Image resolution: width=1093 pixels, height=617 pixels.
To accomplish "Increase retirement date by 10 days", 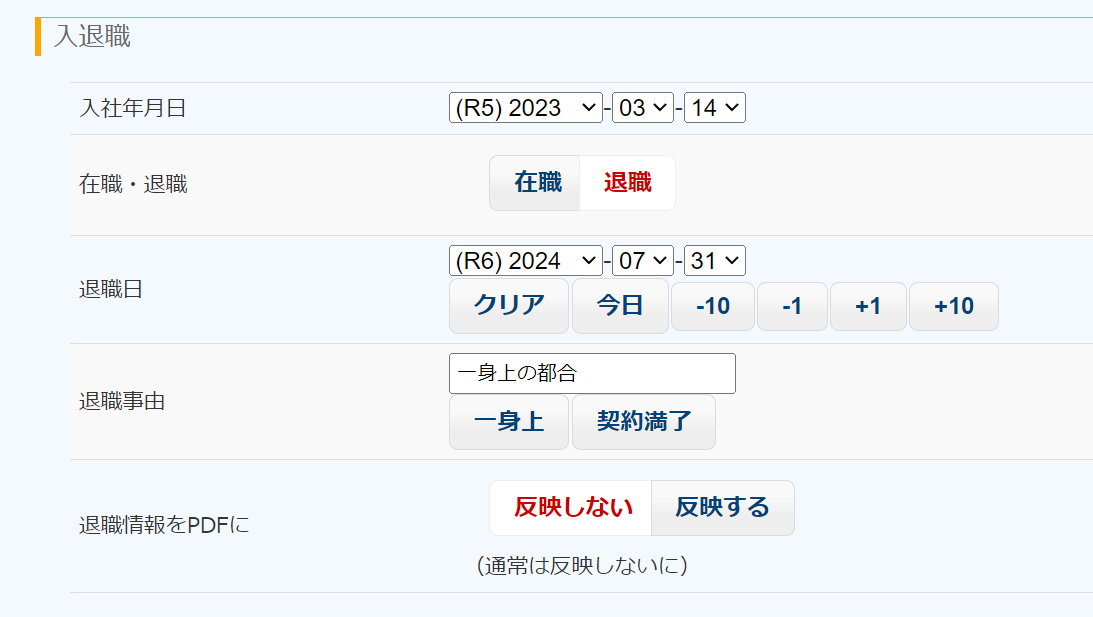I will tap(953, 307).
